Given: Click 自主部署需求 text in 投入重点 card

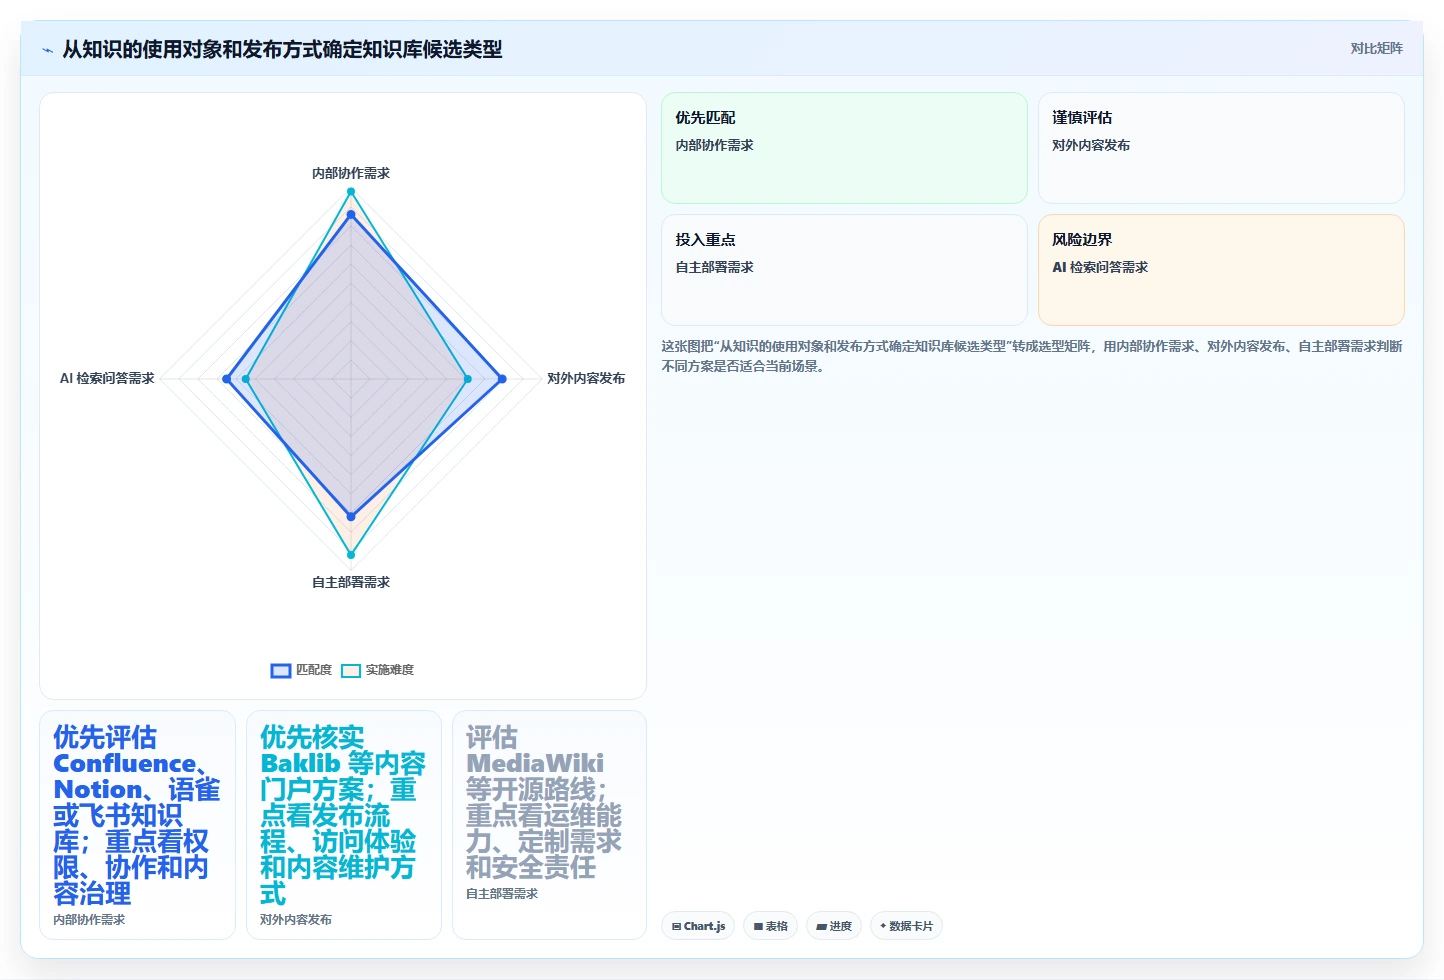Looking at the screenshot, I should tap(714, 267).
